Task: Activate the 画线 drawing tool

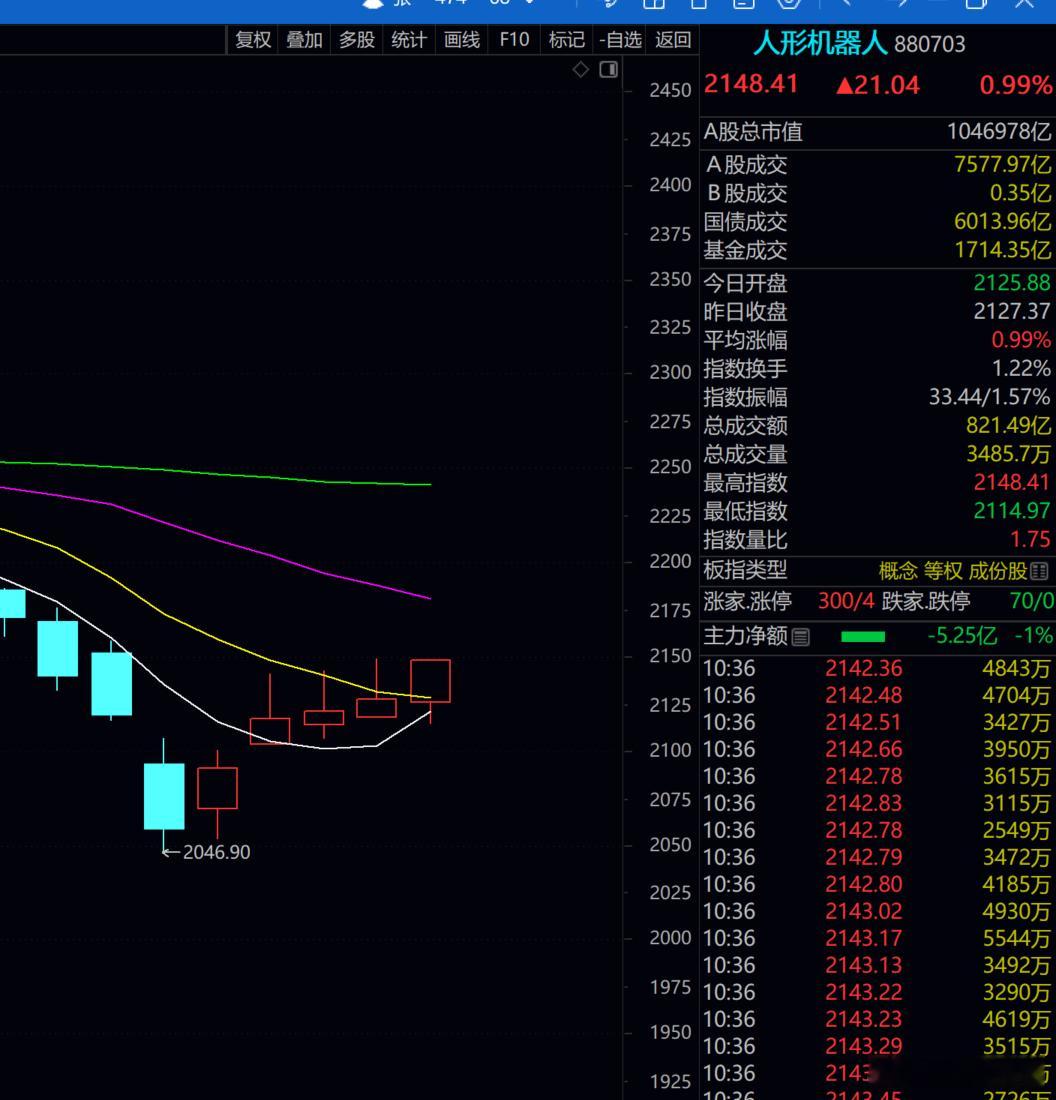Action: pyautogui.click(x=462, y=40)
